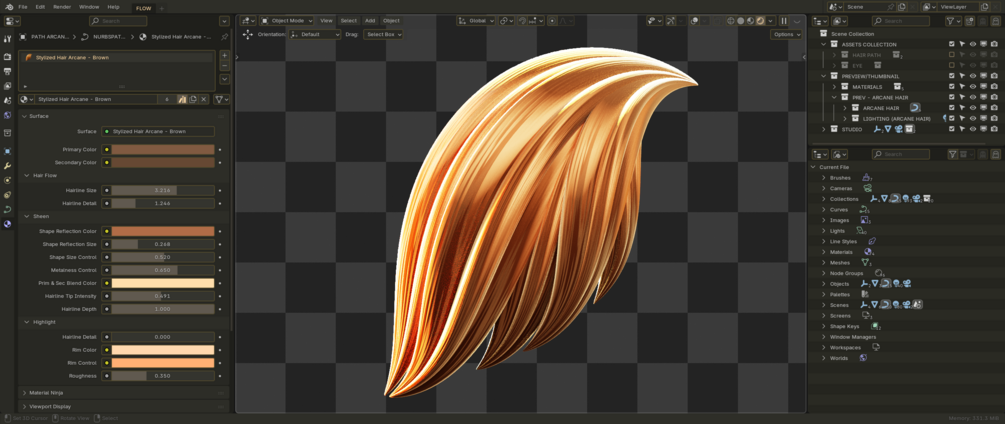Open the Object Constraints properties tab

point(8,195)
